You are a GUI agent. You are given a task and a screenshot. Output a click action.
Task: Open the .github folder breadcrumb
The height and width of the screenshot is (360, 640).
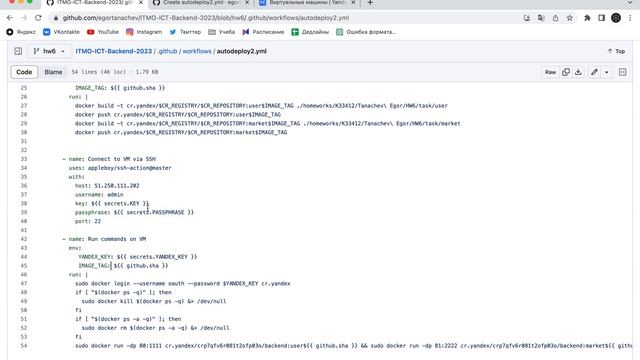coord(167,51)
